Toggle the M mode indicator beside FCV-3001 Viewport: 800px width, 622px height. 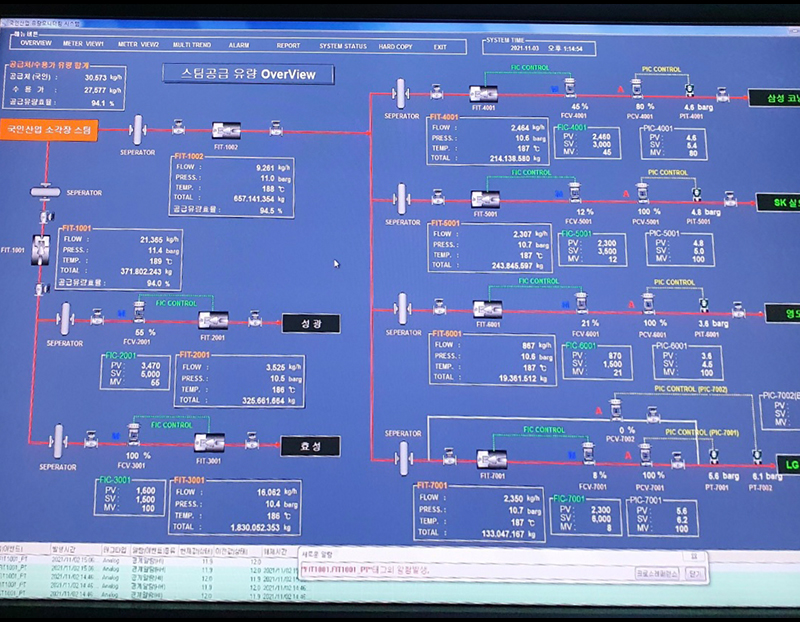click(x=118, y=436)
